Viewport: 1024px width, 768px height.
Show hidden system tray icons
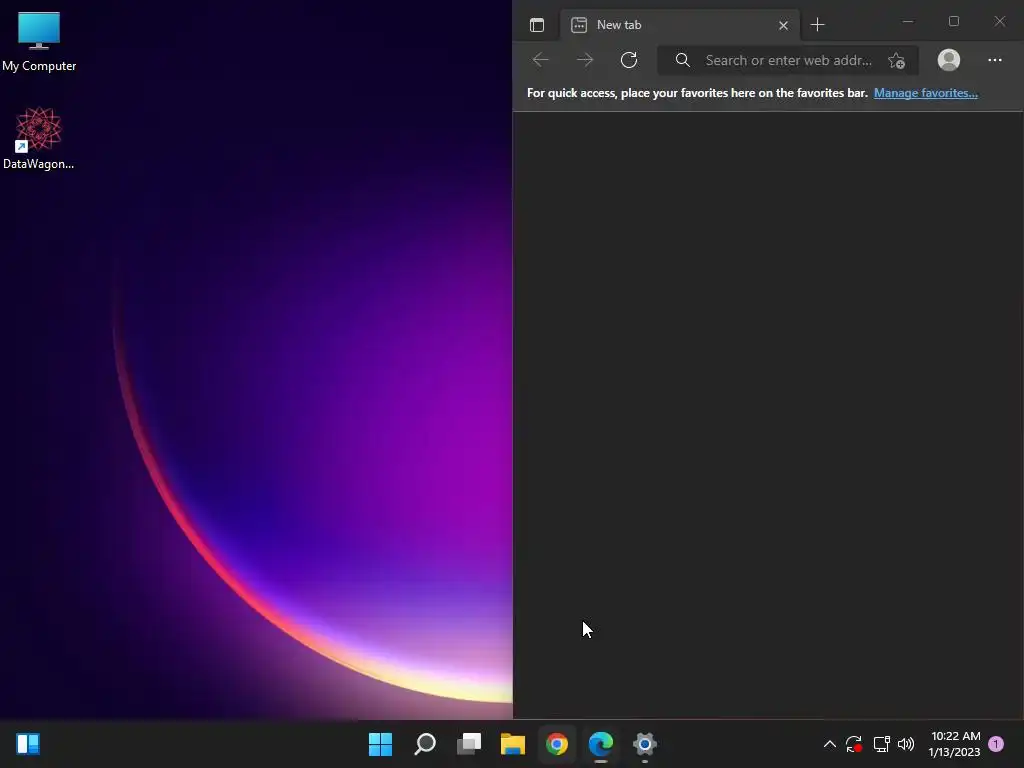click(829, 744)
